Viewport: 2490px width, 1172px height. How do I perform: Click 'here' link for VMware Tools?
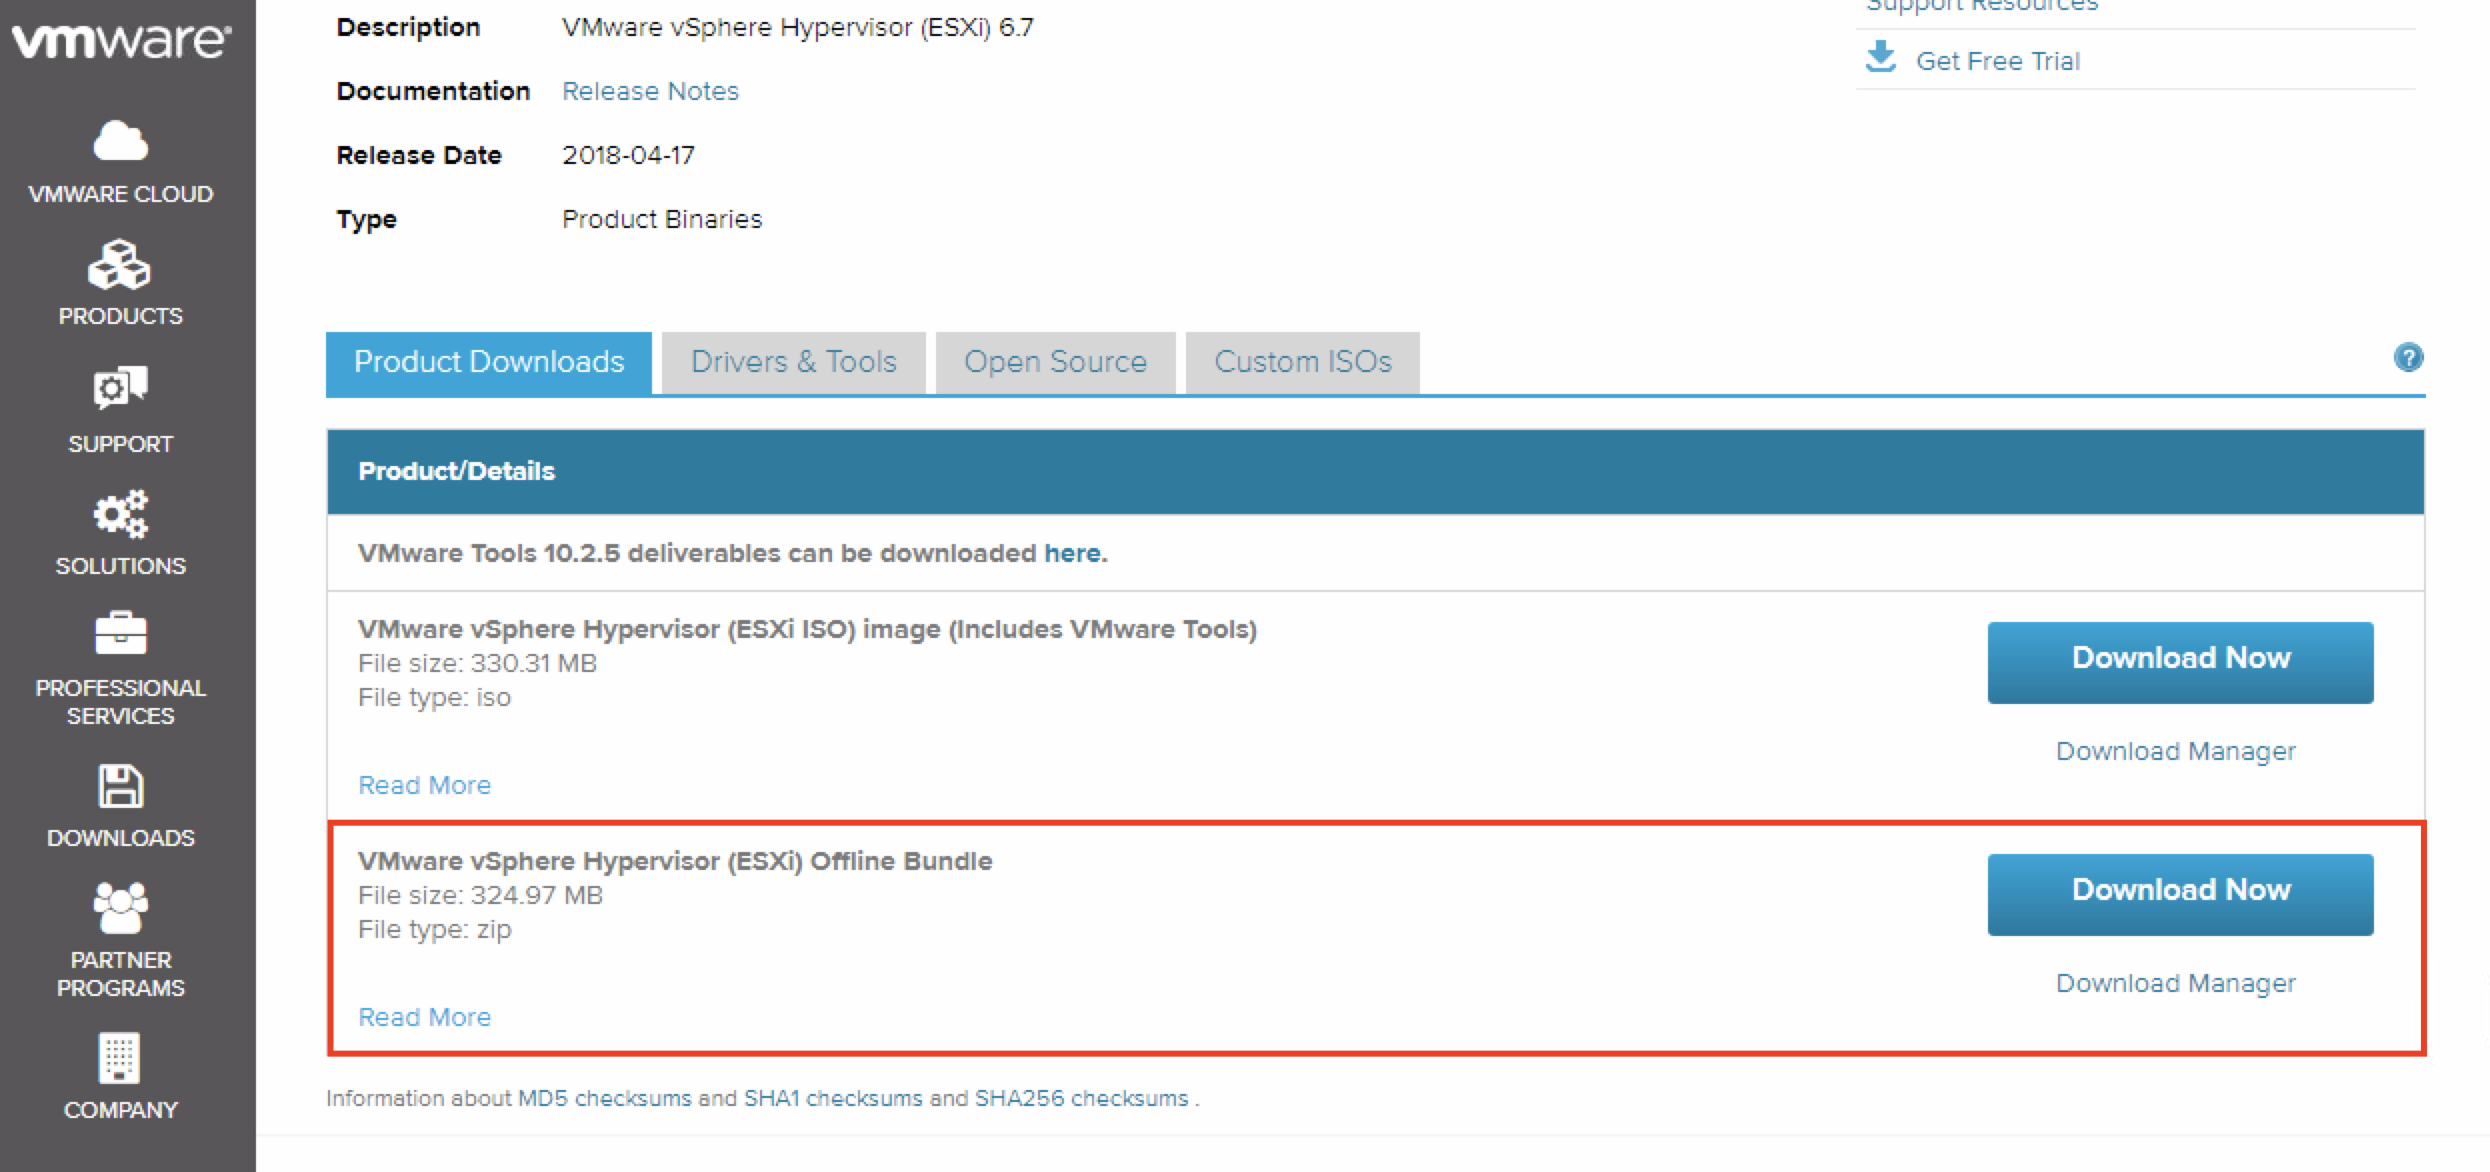[1072, 553]
